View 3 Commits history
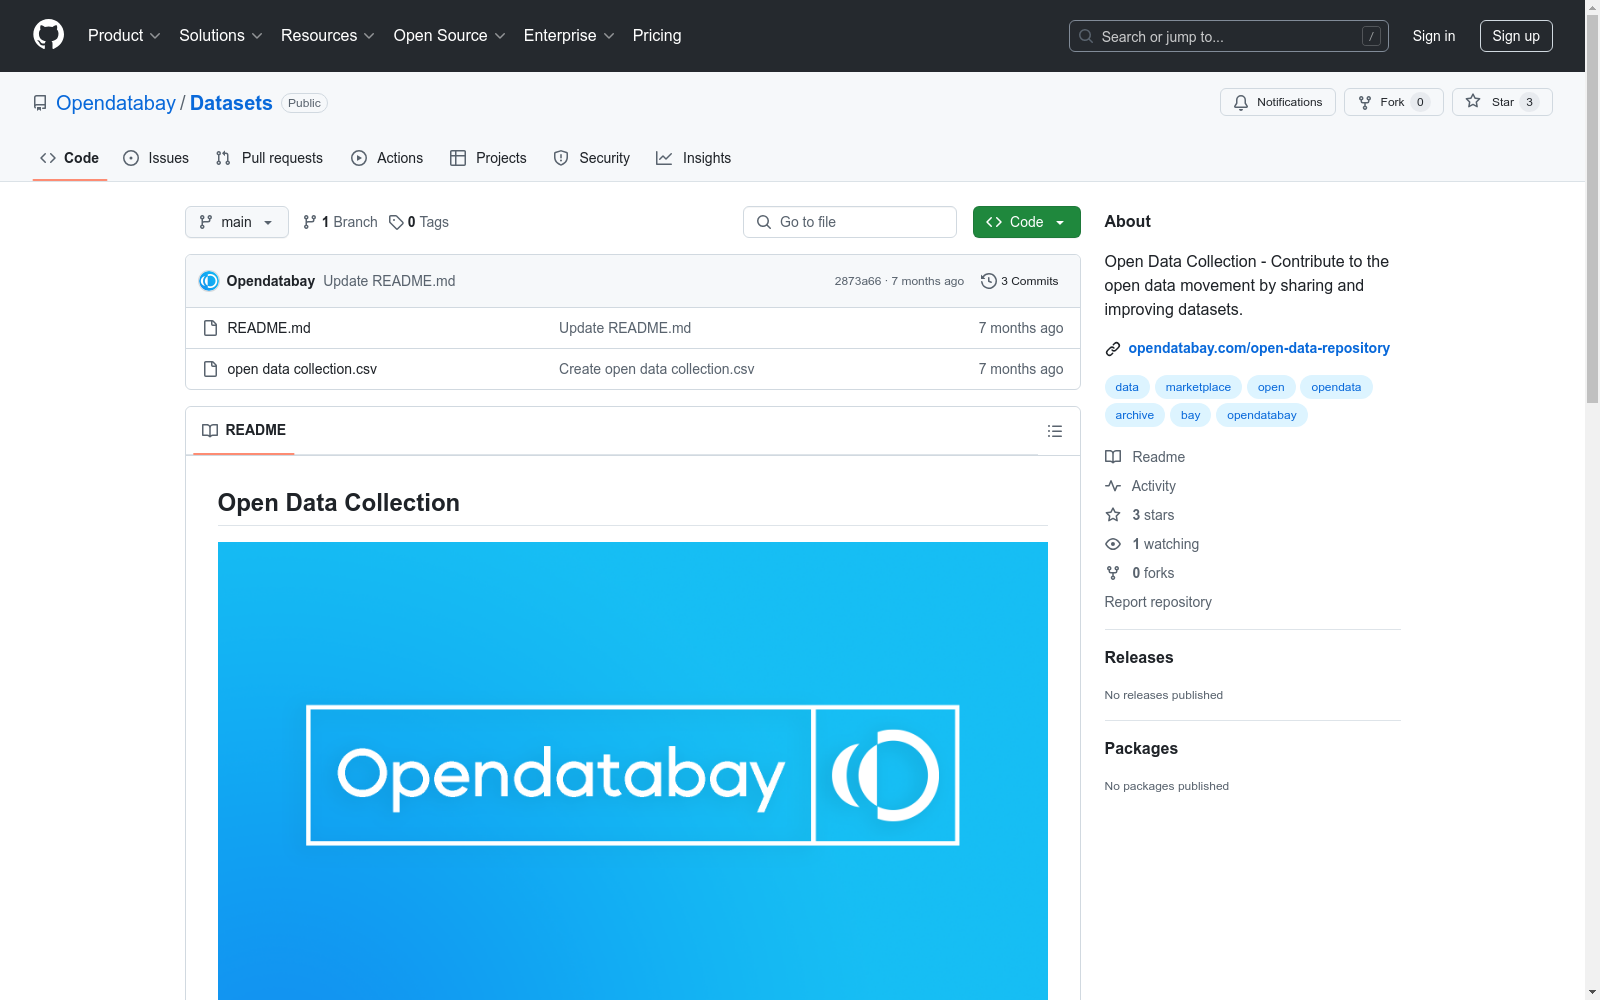 (1020, 281)
